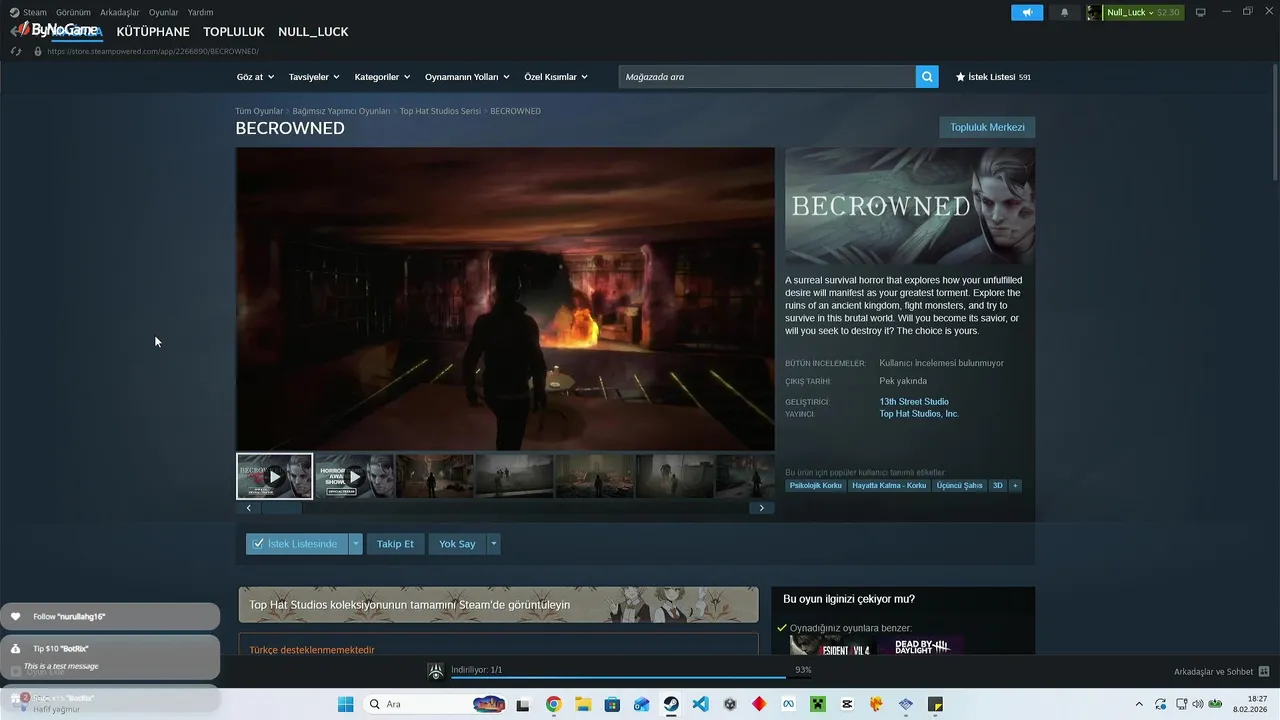This screenshot has height=720, width=1280.
Task: Open Microsoft Store from taskbar
Action: point(612,704)
